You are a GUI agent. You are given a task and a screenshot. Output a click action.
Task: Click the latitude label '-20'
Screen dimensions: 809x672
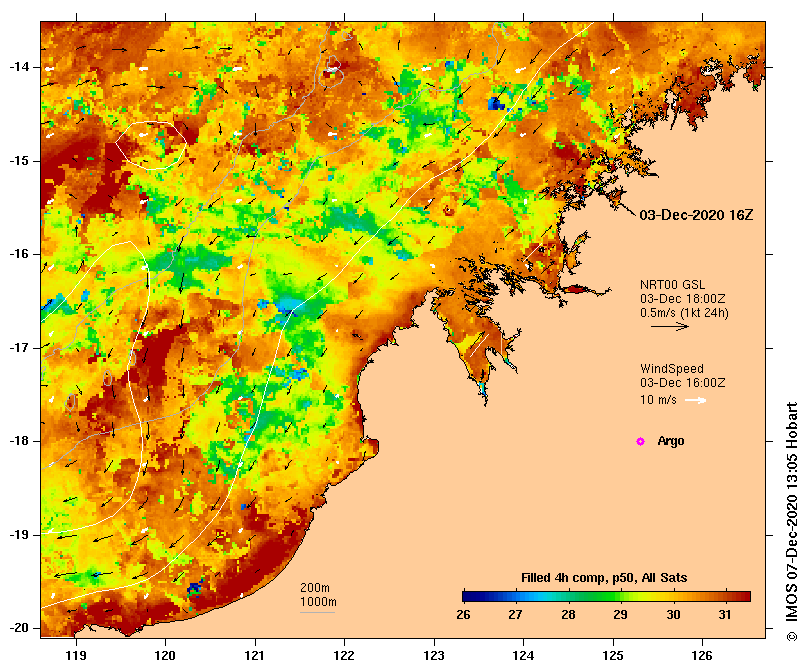(x=19, y=629)
